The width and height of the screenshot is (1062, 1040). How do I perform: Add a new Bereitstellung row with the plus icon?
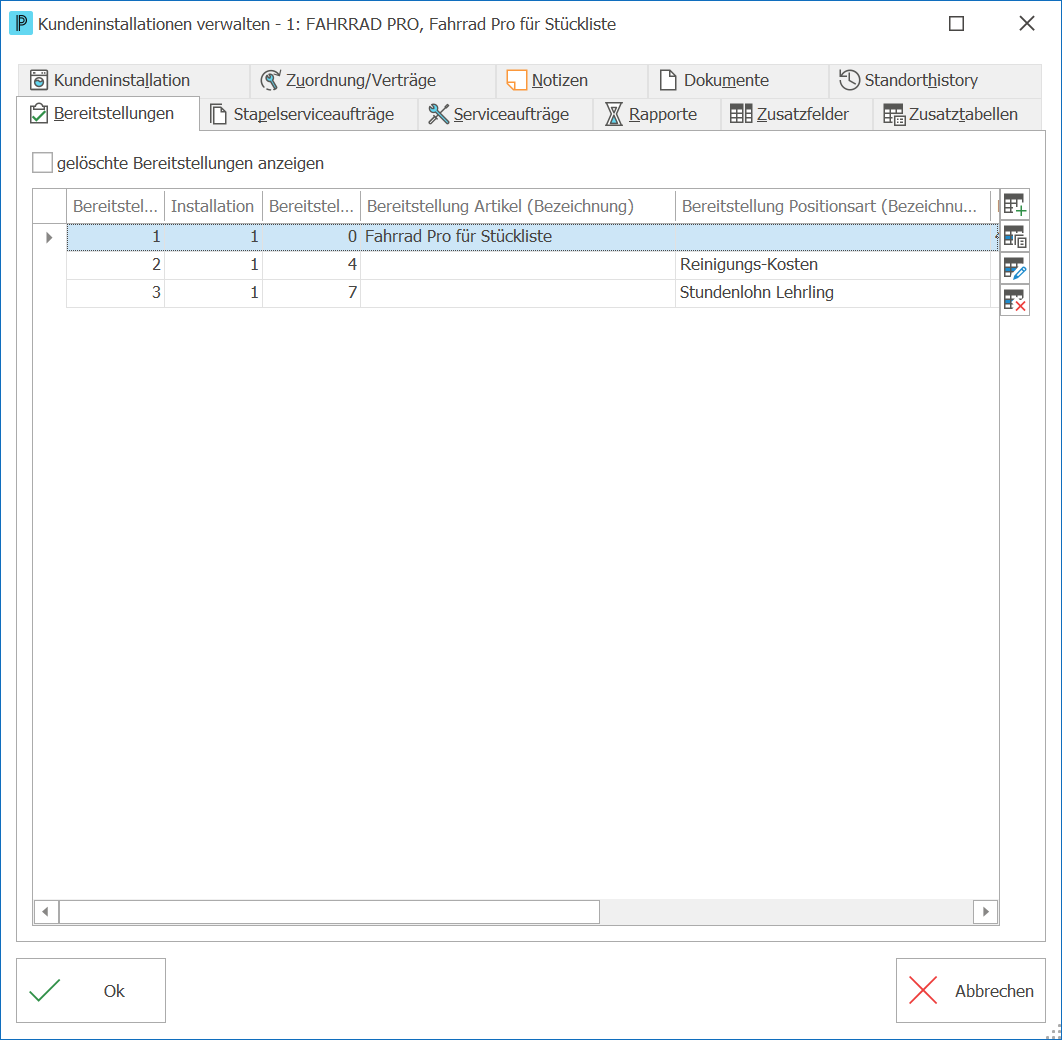(x=1015, y=204)
